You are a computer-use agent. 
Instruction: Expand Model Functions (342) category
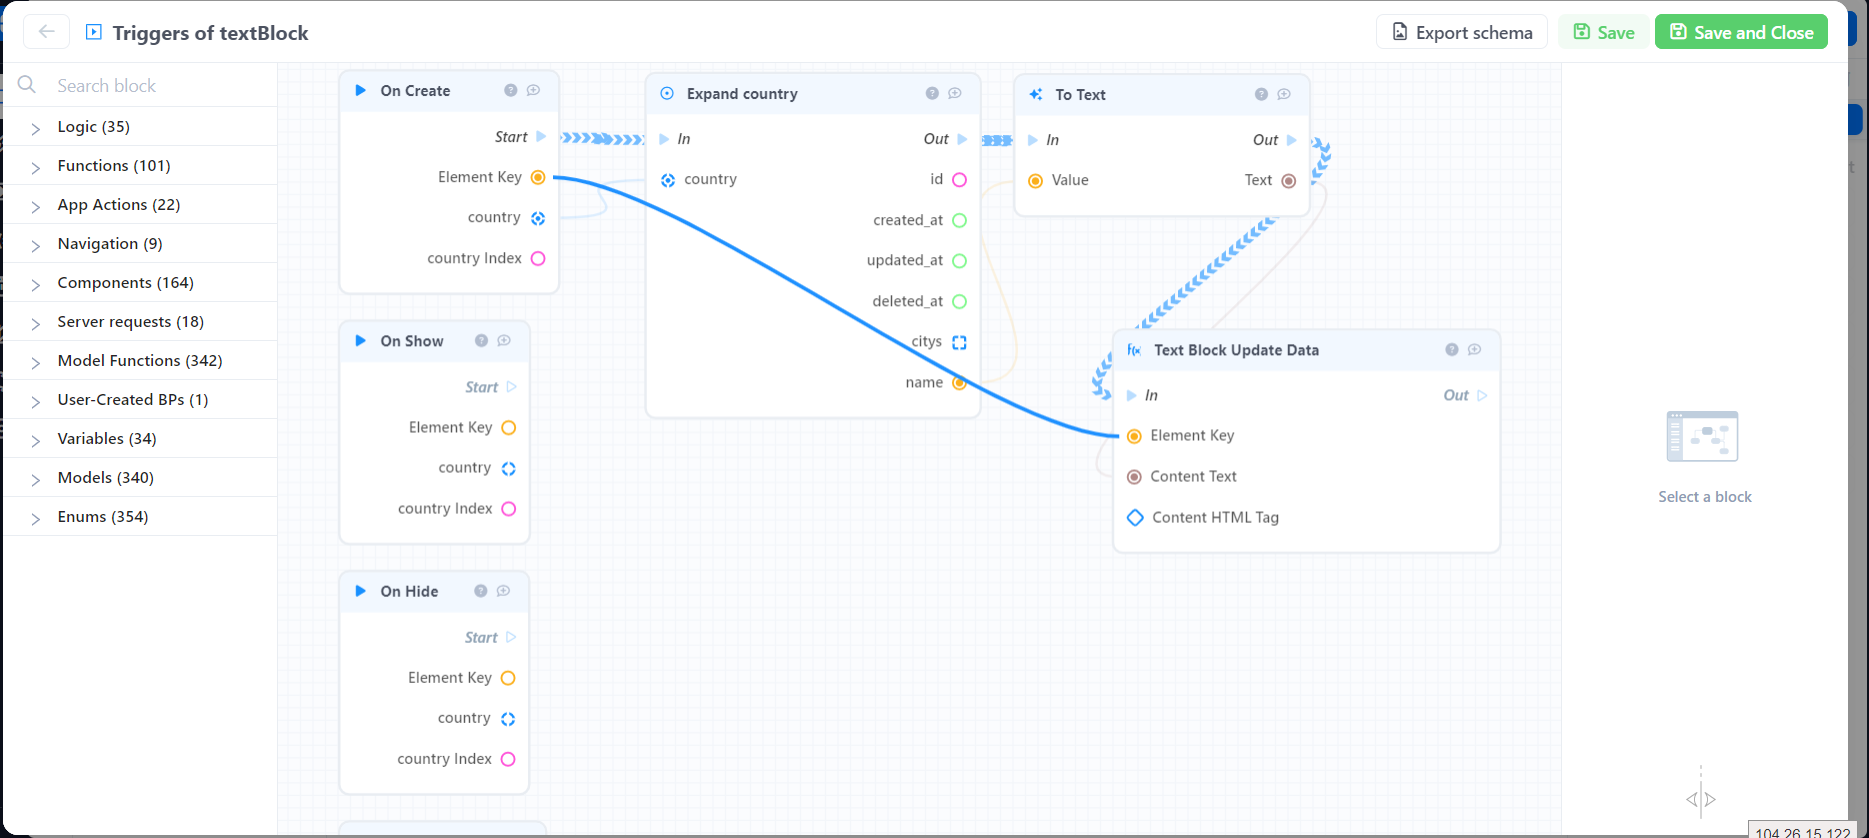click(140, 361)
